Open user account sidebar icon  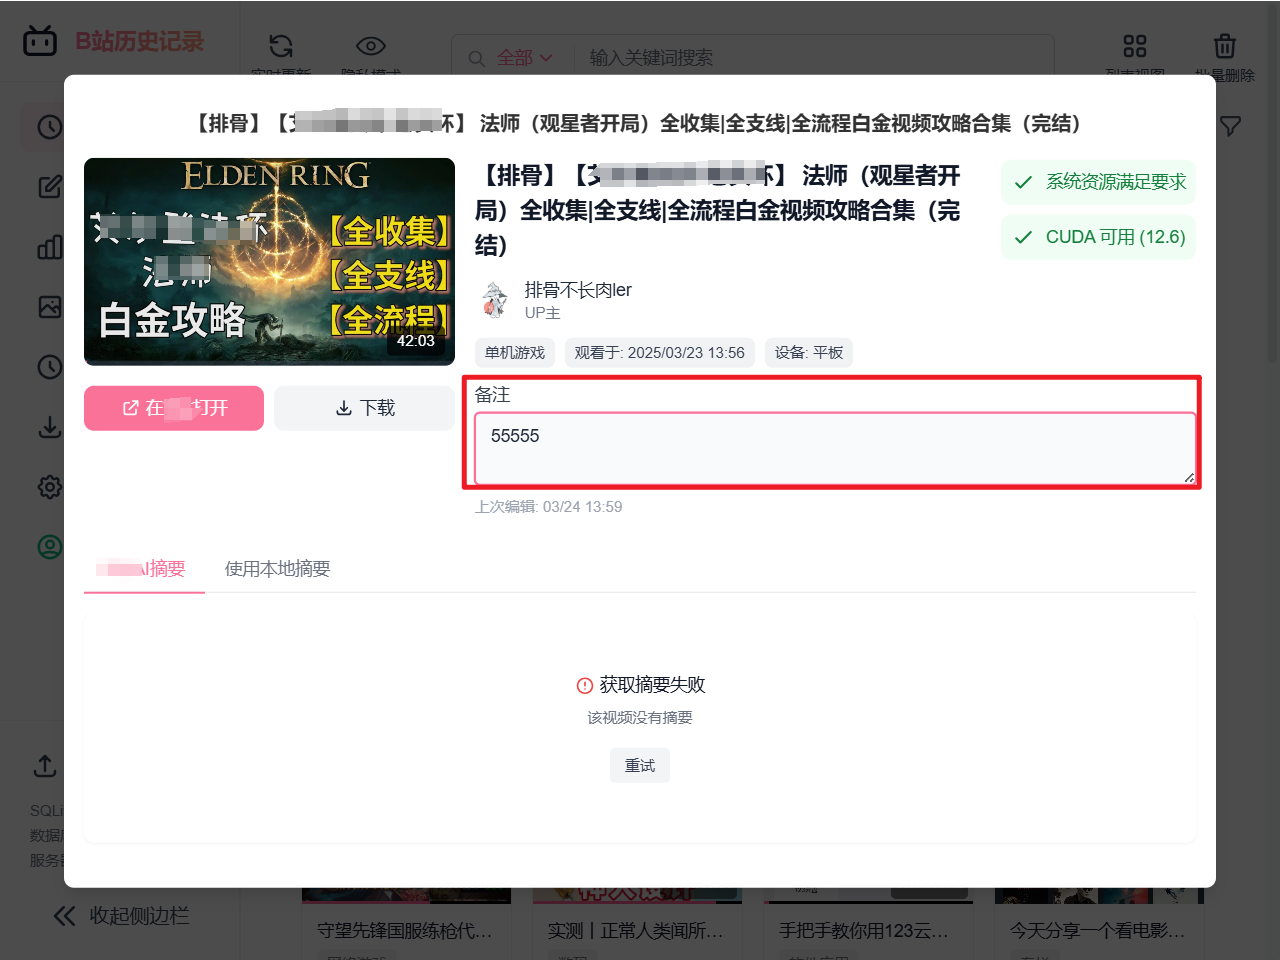tap(50, 547)
